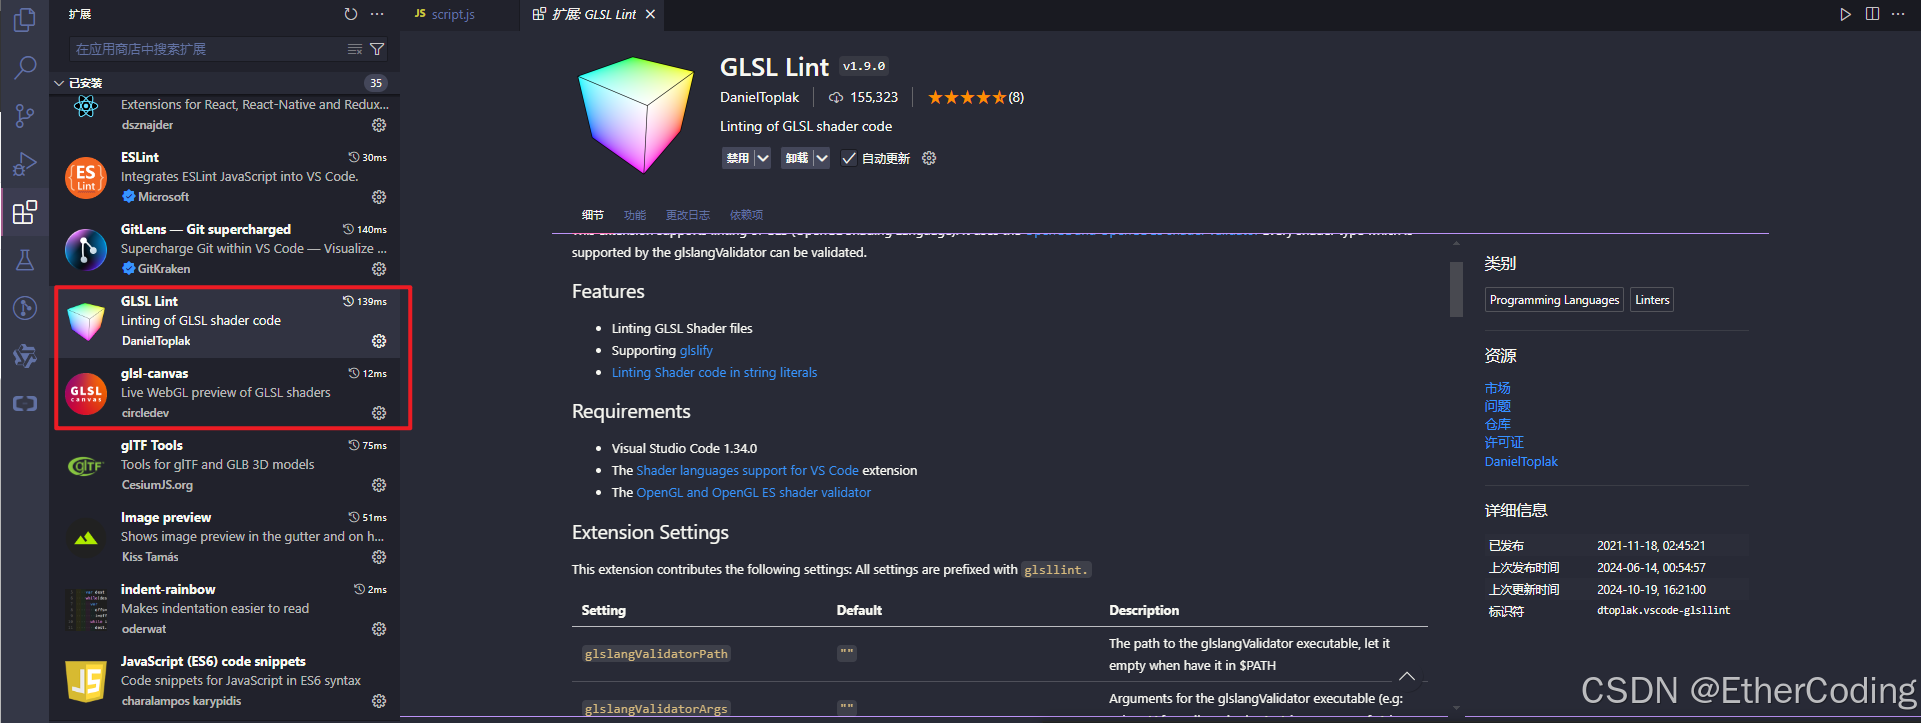
Task: Open Shader languages support for VS Code link
Action: 747,470
